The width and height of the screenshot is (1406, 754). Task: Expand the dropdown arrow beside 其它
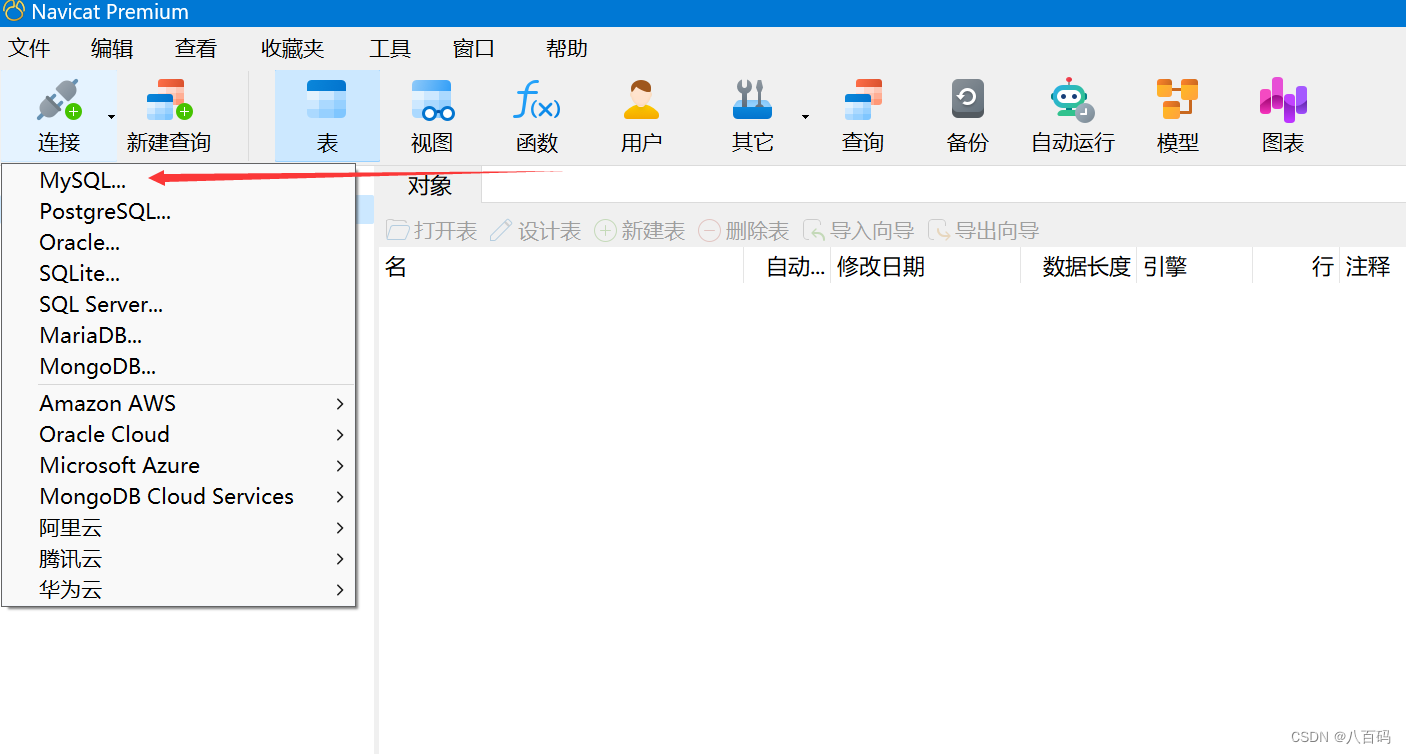[x=805, y=117]
